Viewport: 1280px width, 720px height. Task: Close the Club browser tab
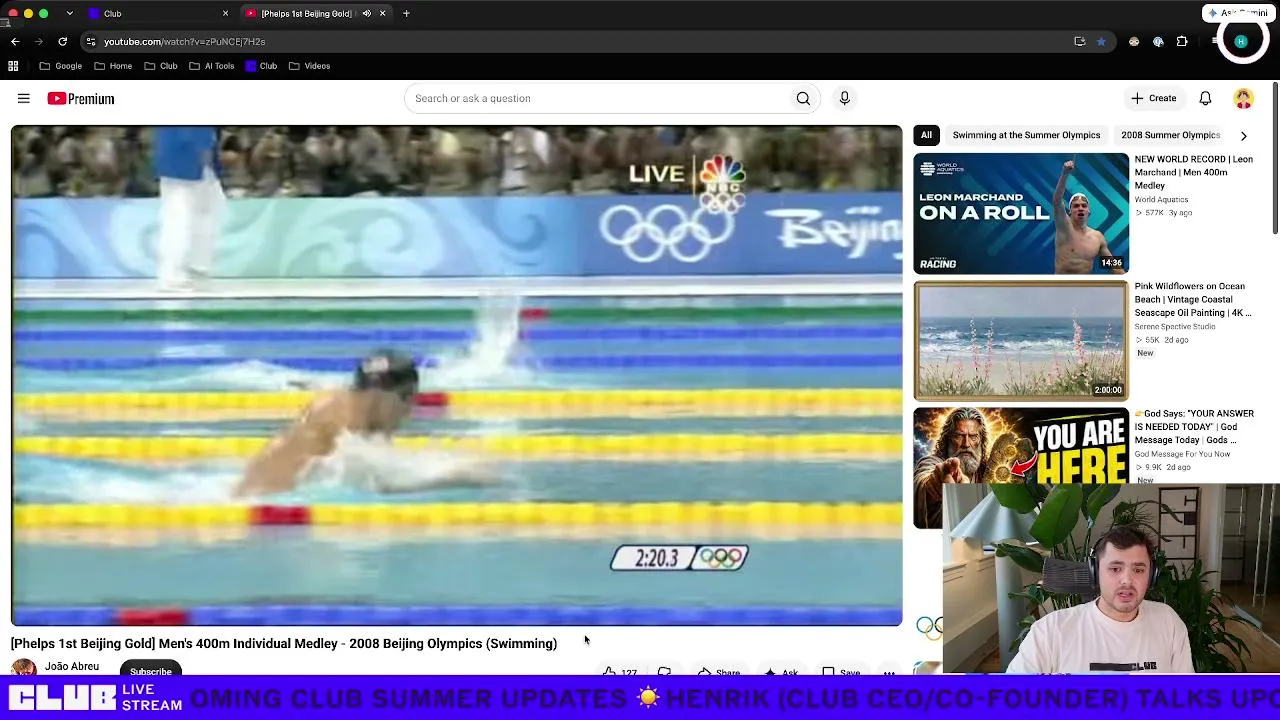pyautogui.click(x=225, y=13)
